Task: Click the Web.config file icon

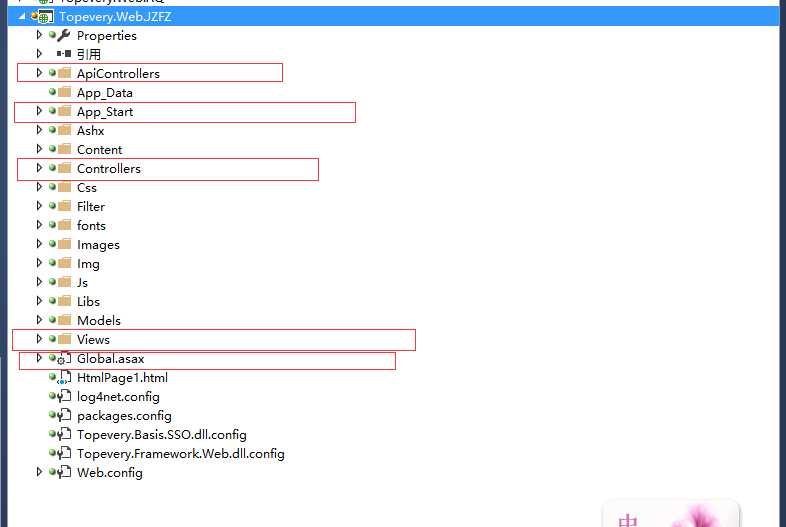Action: (64, 472)
